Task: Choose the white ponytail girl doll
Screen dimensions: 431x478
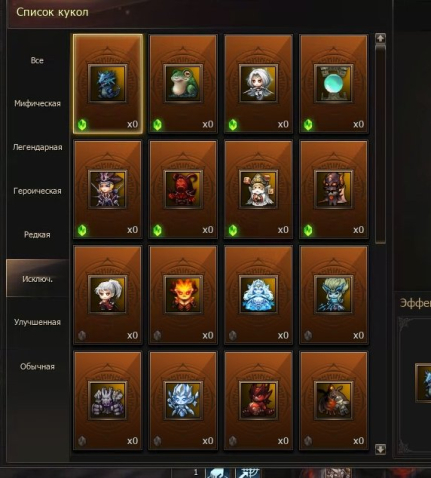Action: tap(108, 295)
